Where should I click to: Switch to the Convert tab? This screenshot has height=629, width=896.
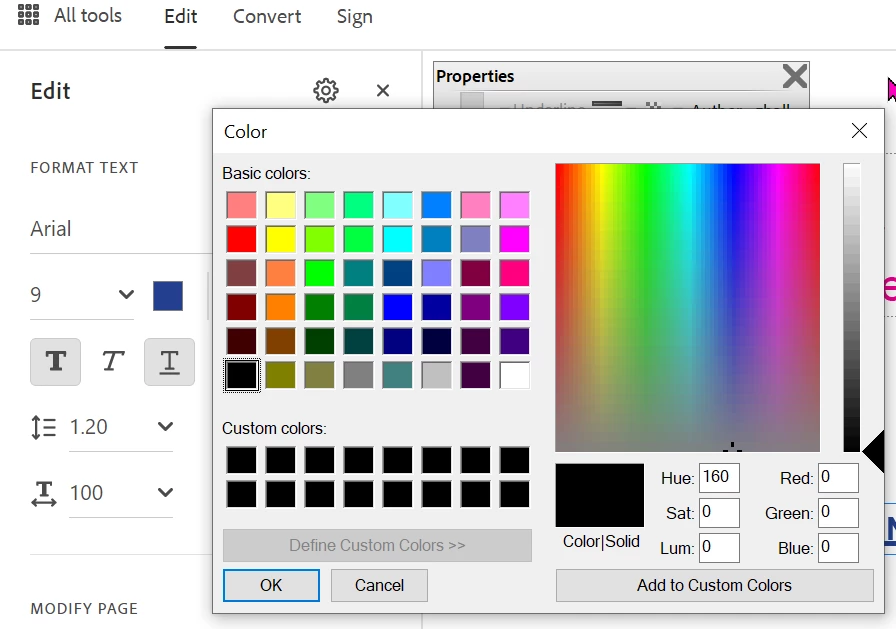point(267,16)
